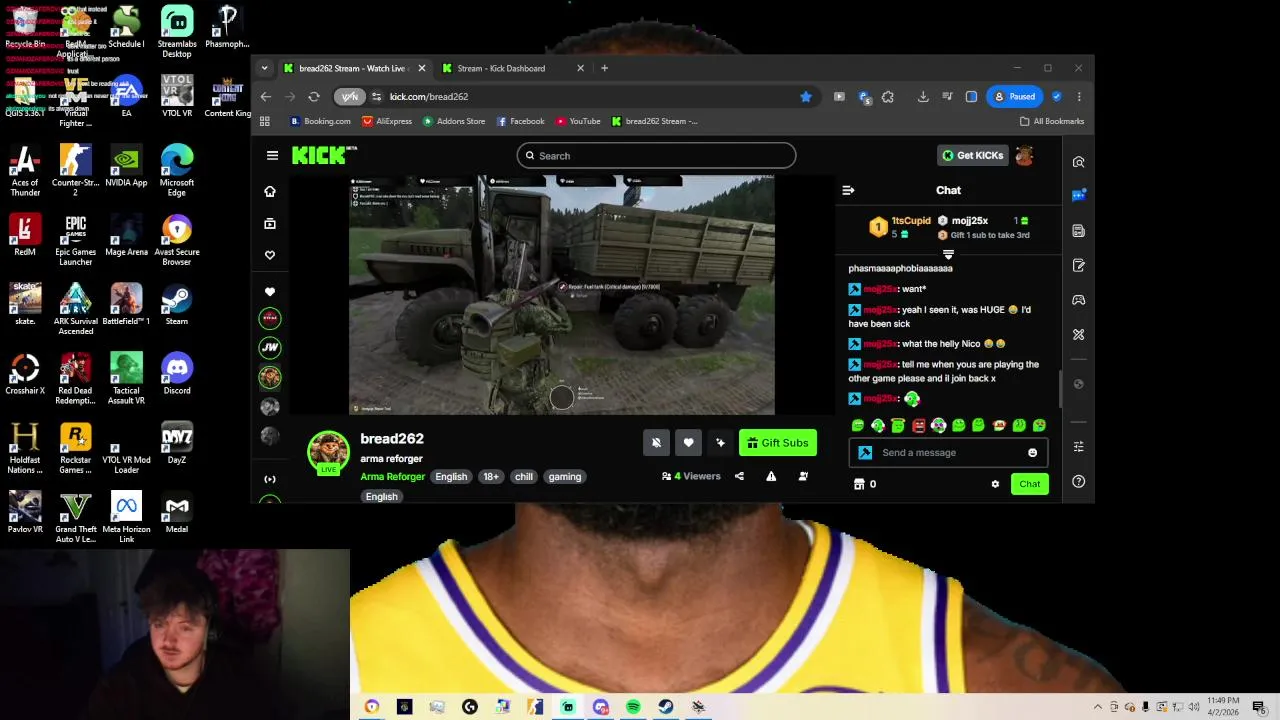Go to Kick home via sidebar icon
Image resolution: width=1280 pixels, height=720 pixels.
(270, 191)
